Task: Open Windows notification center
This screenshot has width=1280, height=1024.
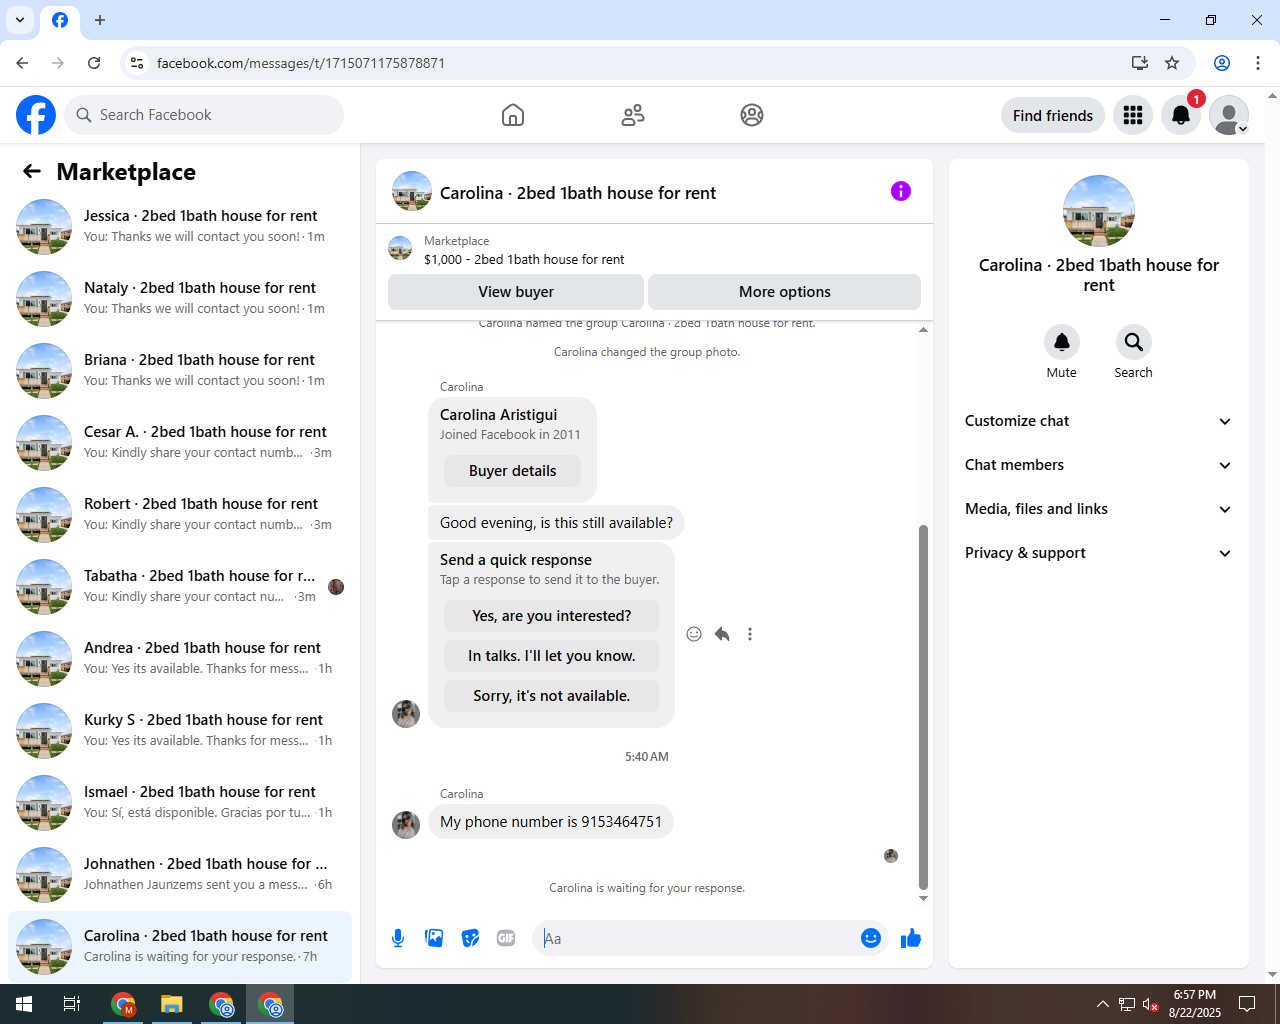Action: pos(1247,1004)
